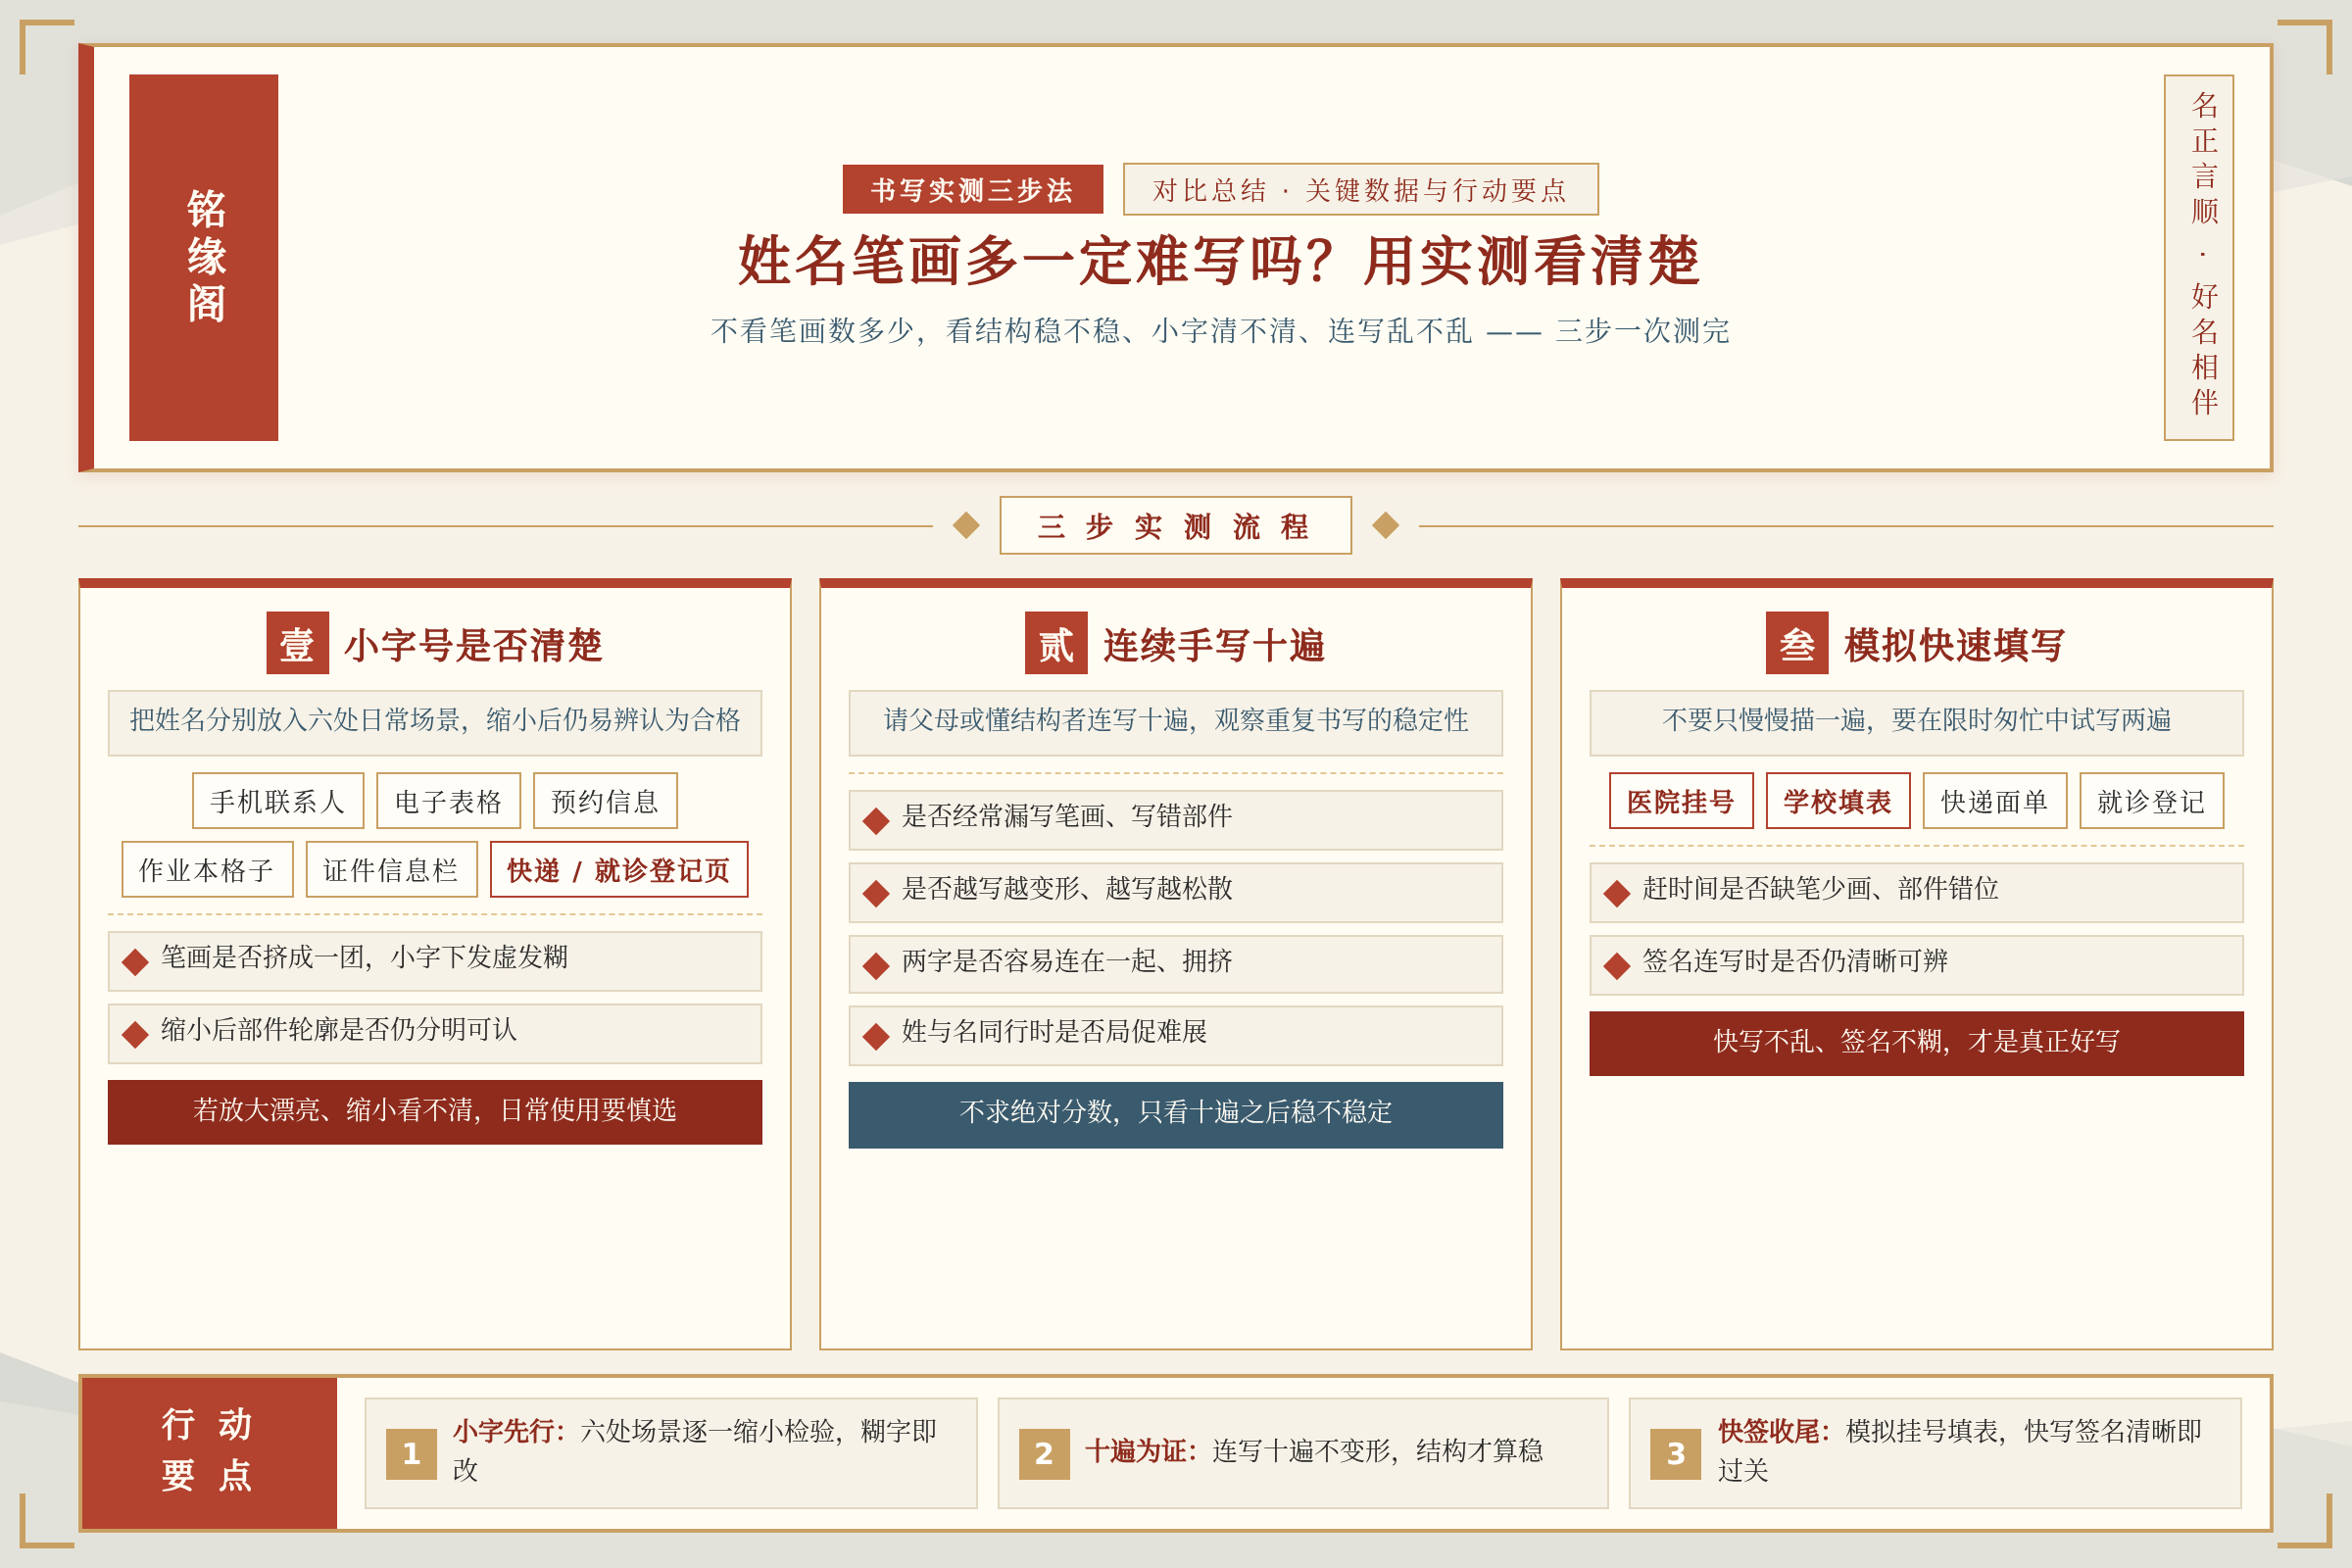
Task: Select the highlighted 快递 / 就诊登记页 tag
Action: coord(619,869)
